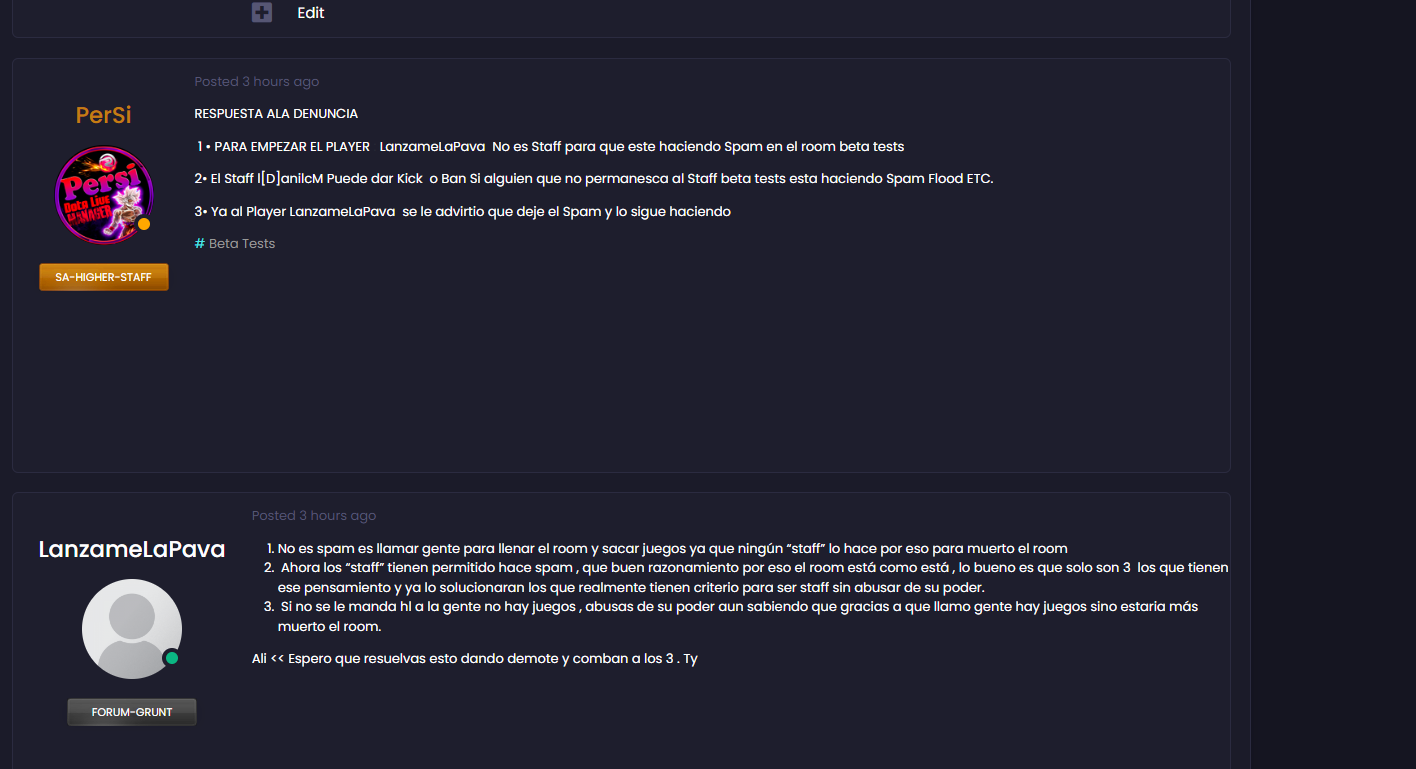
Task: Click PerSi's Beta Line avatar image
Action: tap(104, 194)
